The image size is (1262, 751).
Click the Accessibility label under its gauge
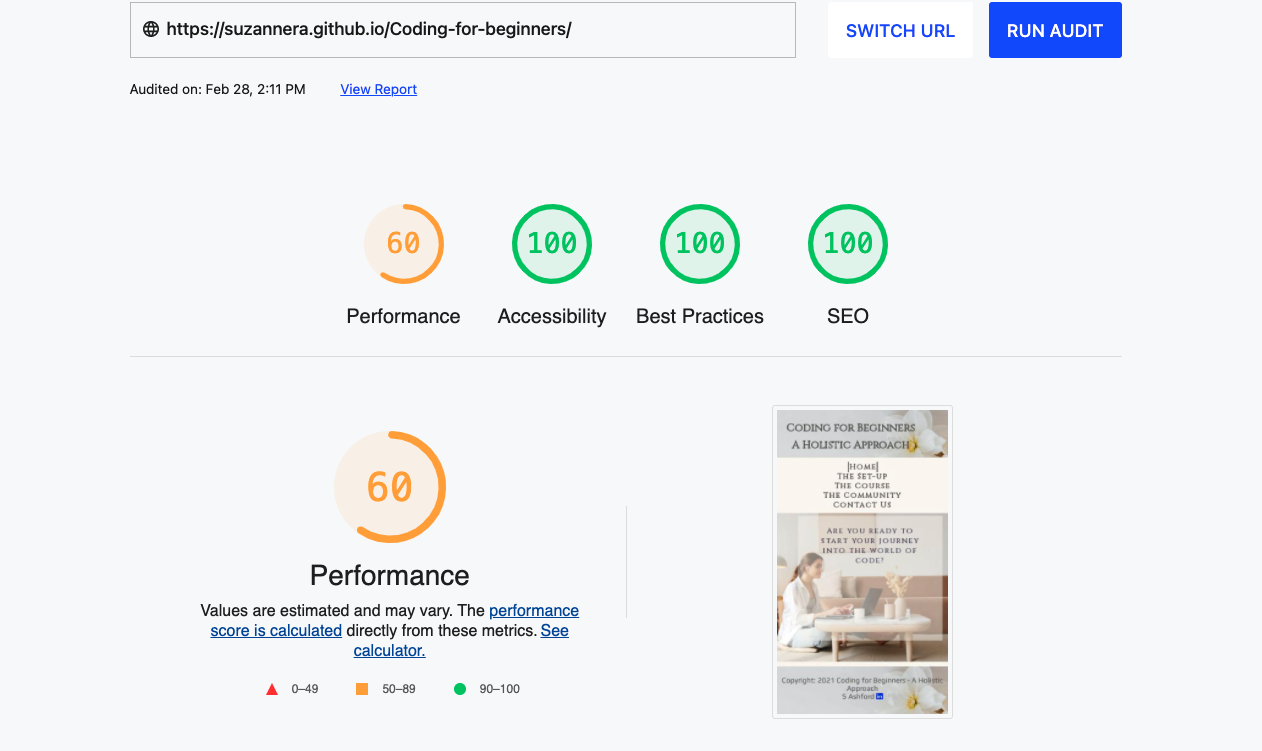[551, 316]
